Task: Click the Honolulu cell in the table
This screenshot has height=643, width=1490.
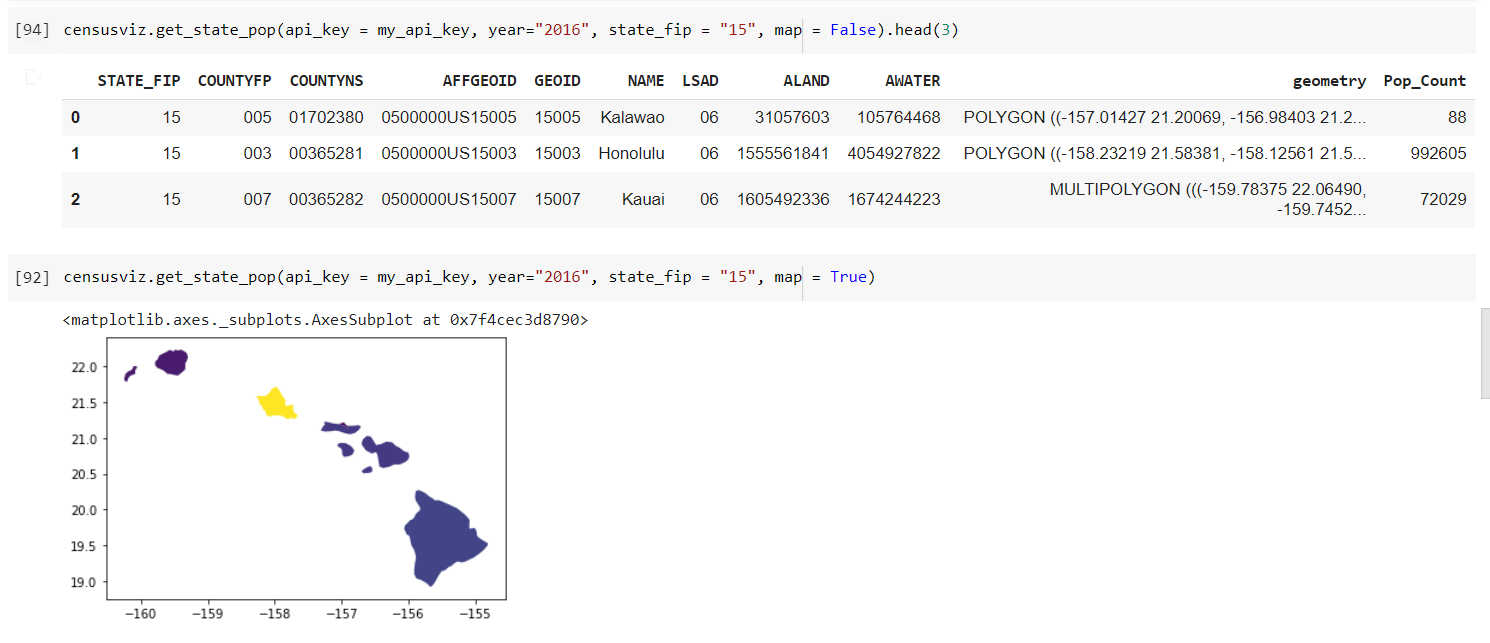Action: tap(631, 153)
